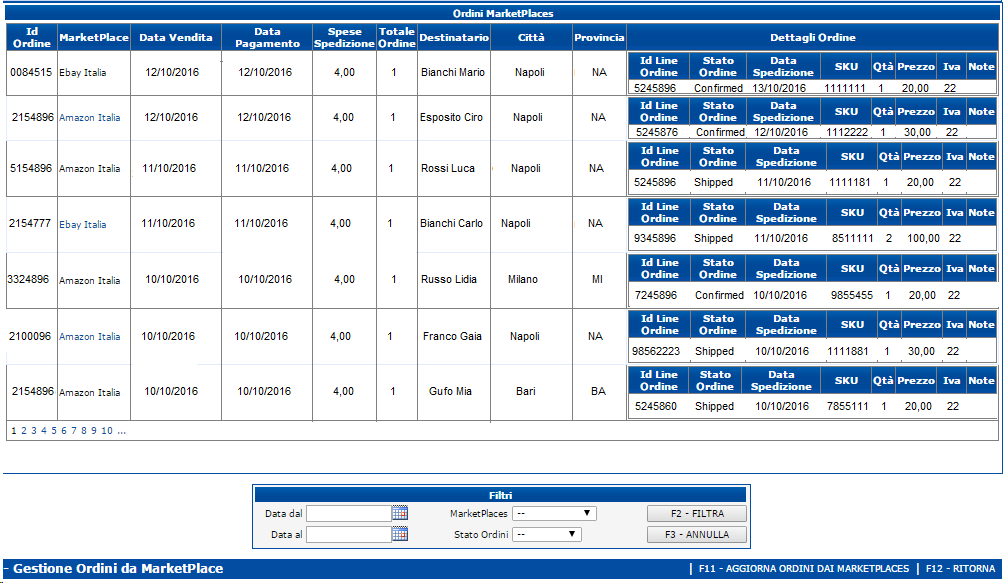Select the MarketPlace column header
The width and height of the screenshot is (1005, 583).
(94, 37)
